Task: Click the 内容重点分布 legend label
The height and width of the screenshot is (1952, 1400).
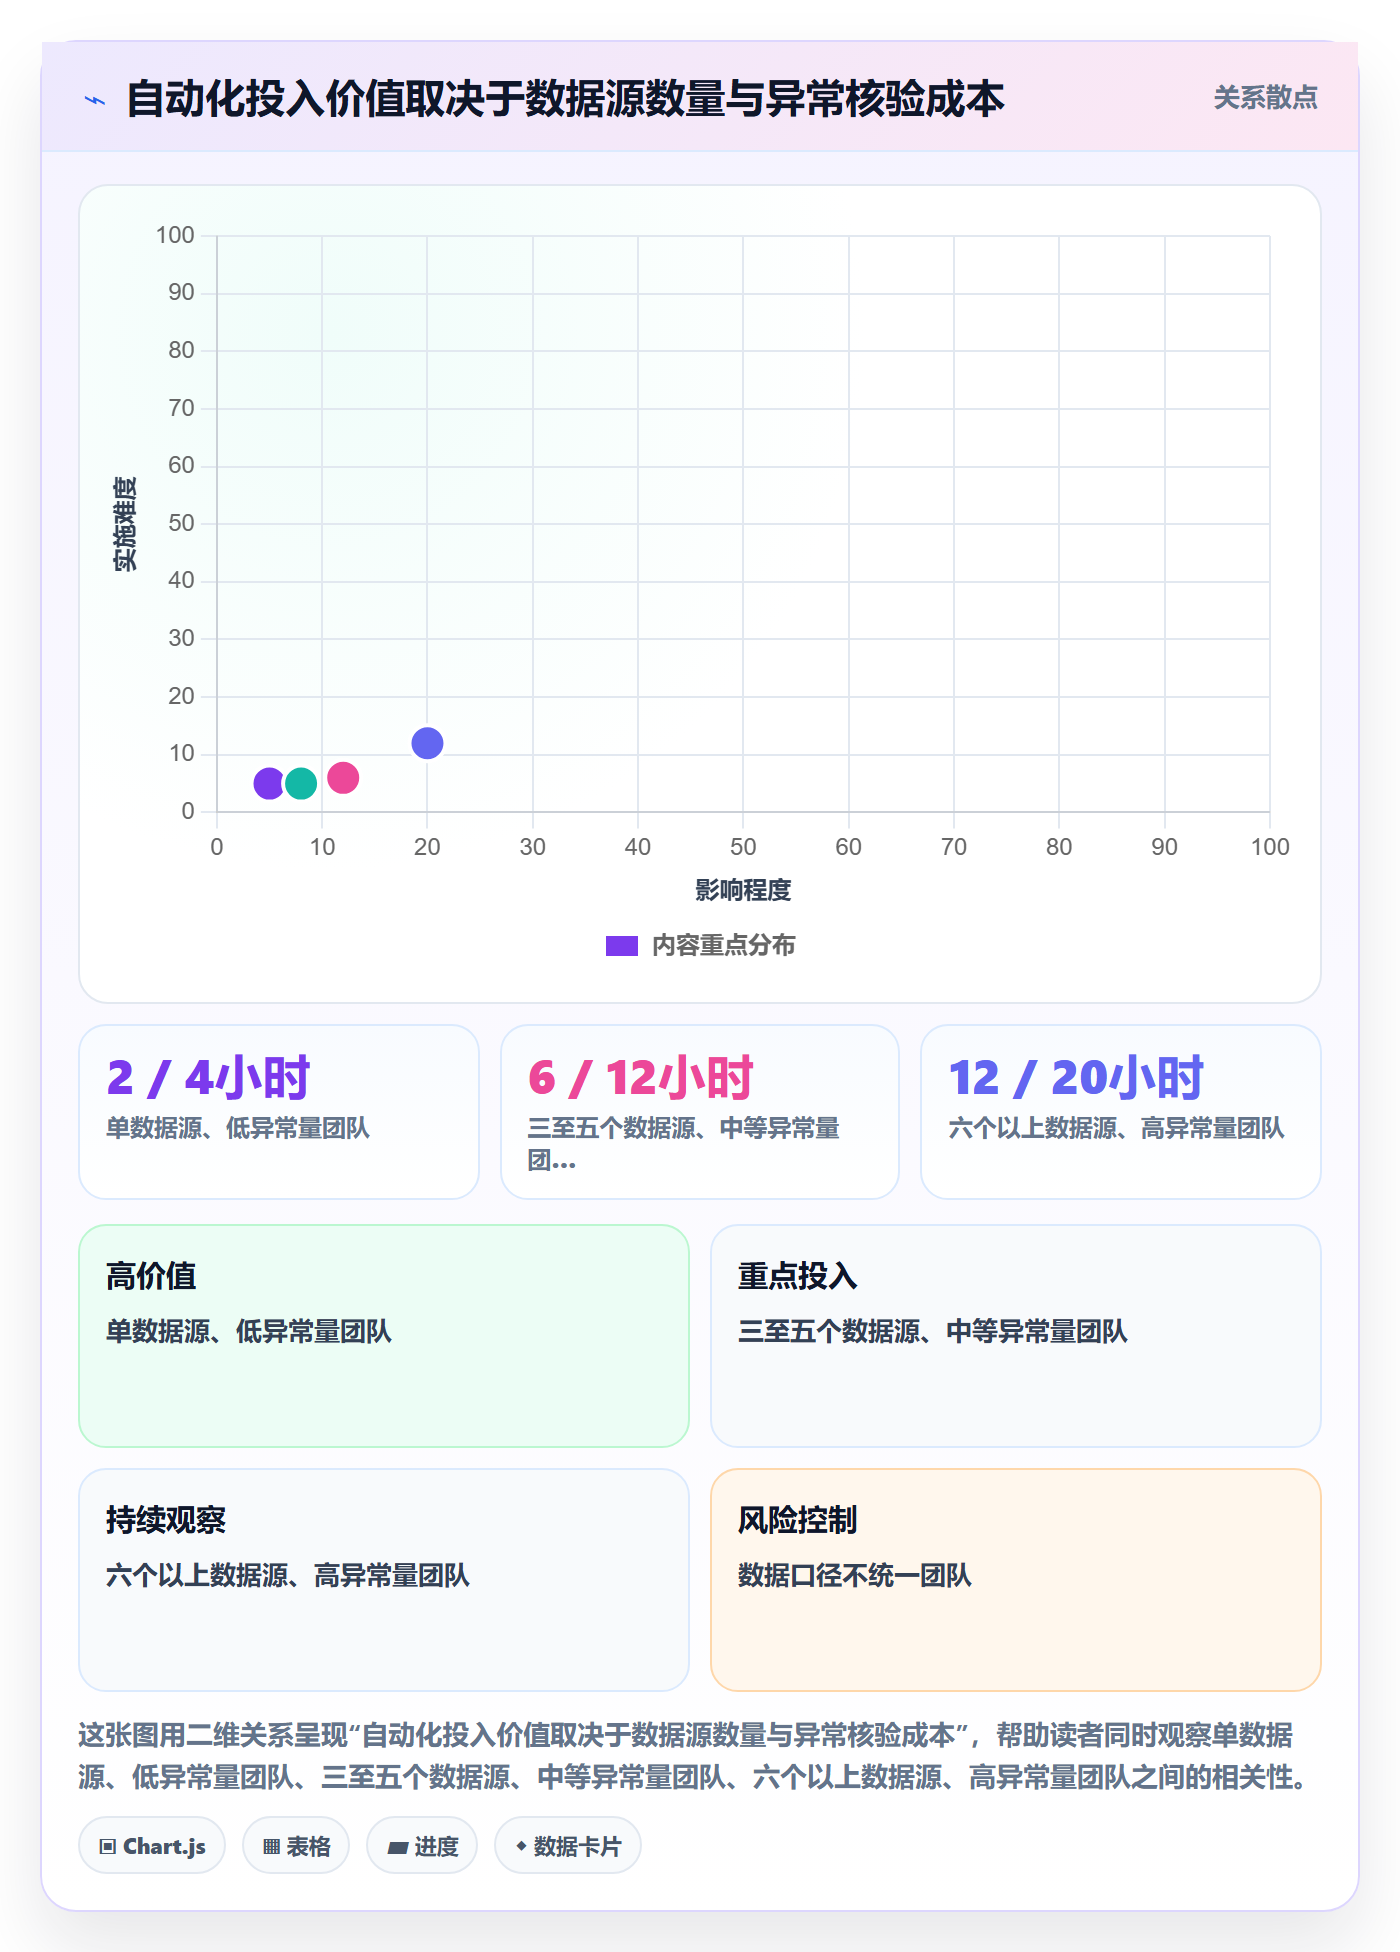Action: [x=723, y=946]
